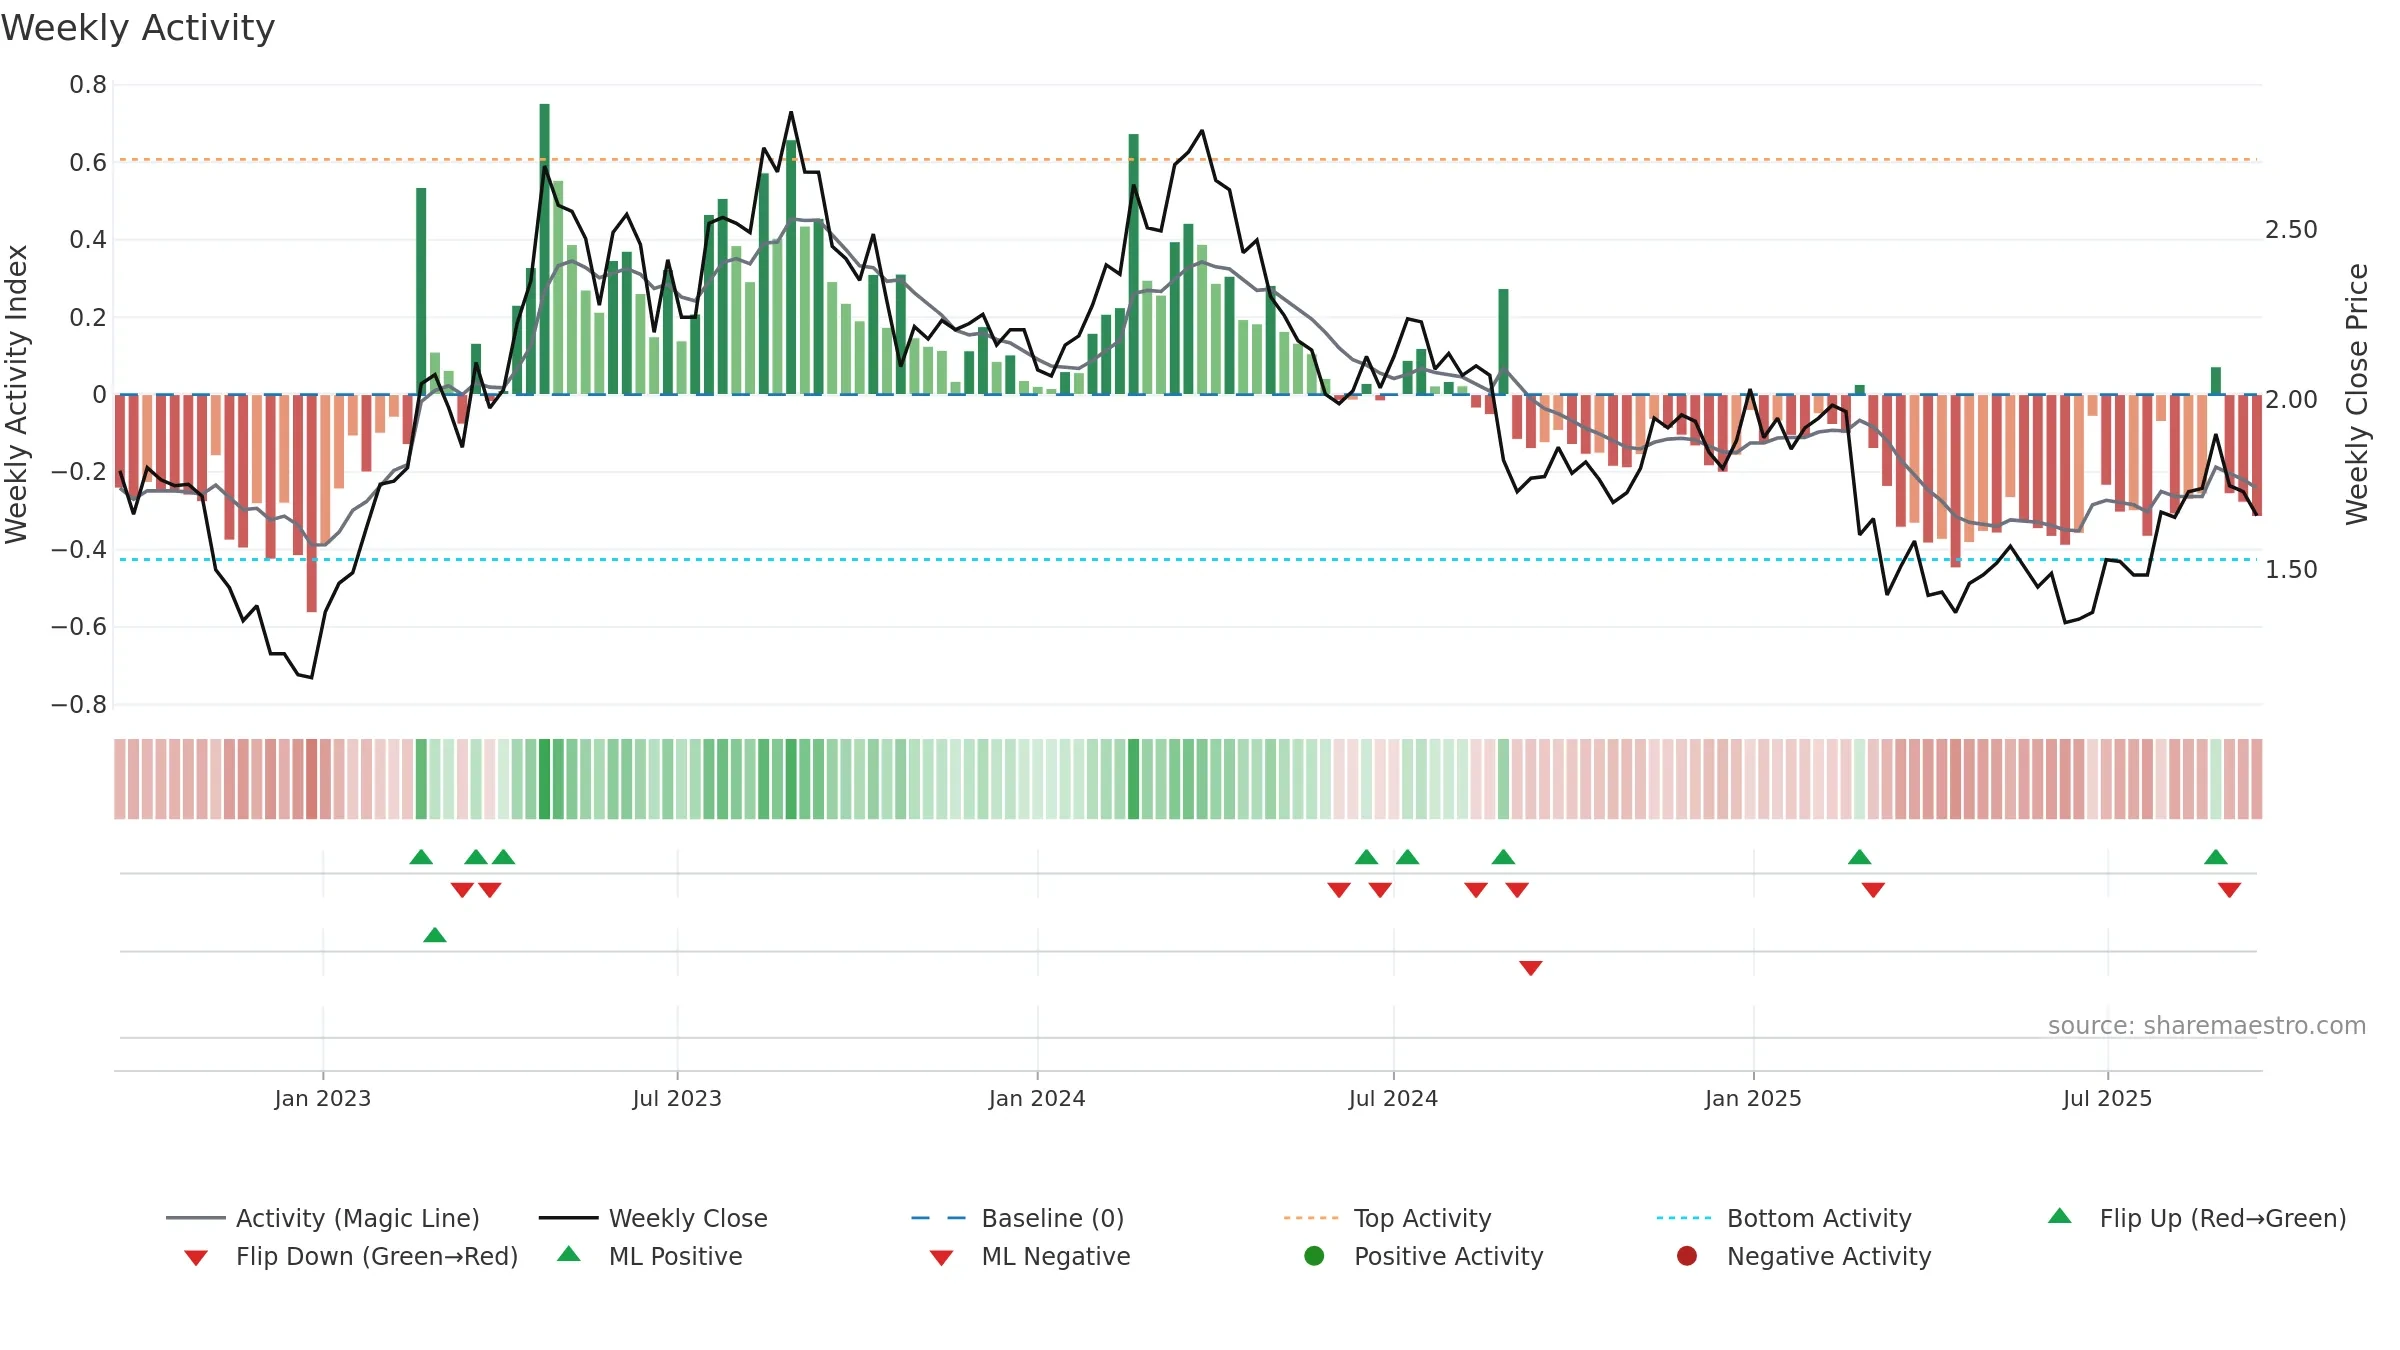Click the Flip Up marker just after Jul 2024
This screenshot has height=1350, width=2400.
pos(1408,857)
